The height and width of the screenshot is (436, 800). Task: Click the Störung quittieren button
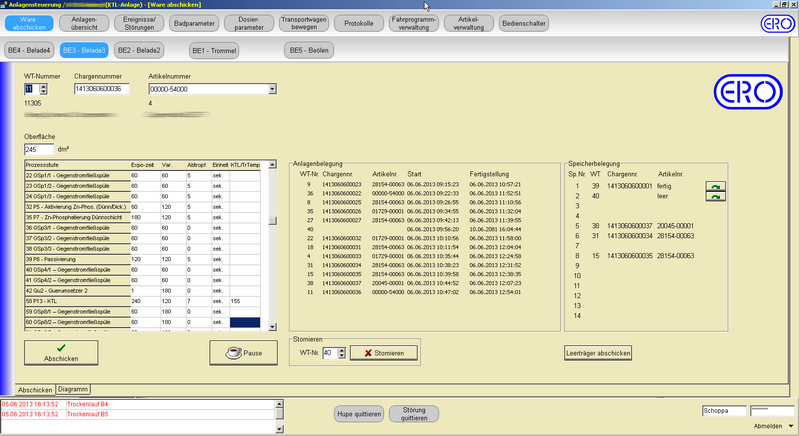[x=414, y=413]
